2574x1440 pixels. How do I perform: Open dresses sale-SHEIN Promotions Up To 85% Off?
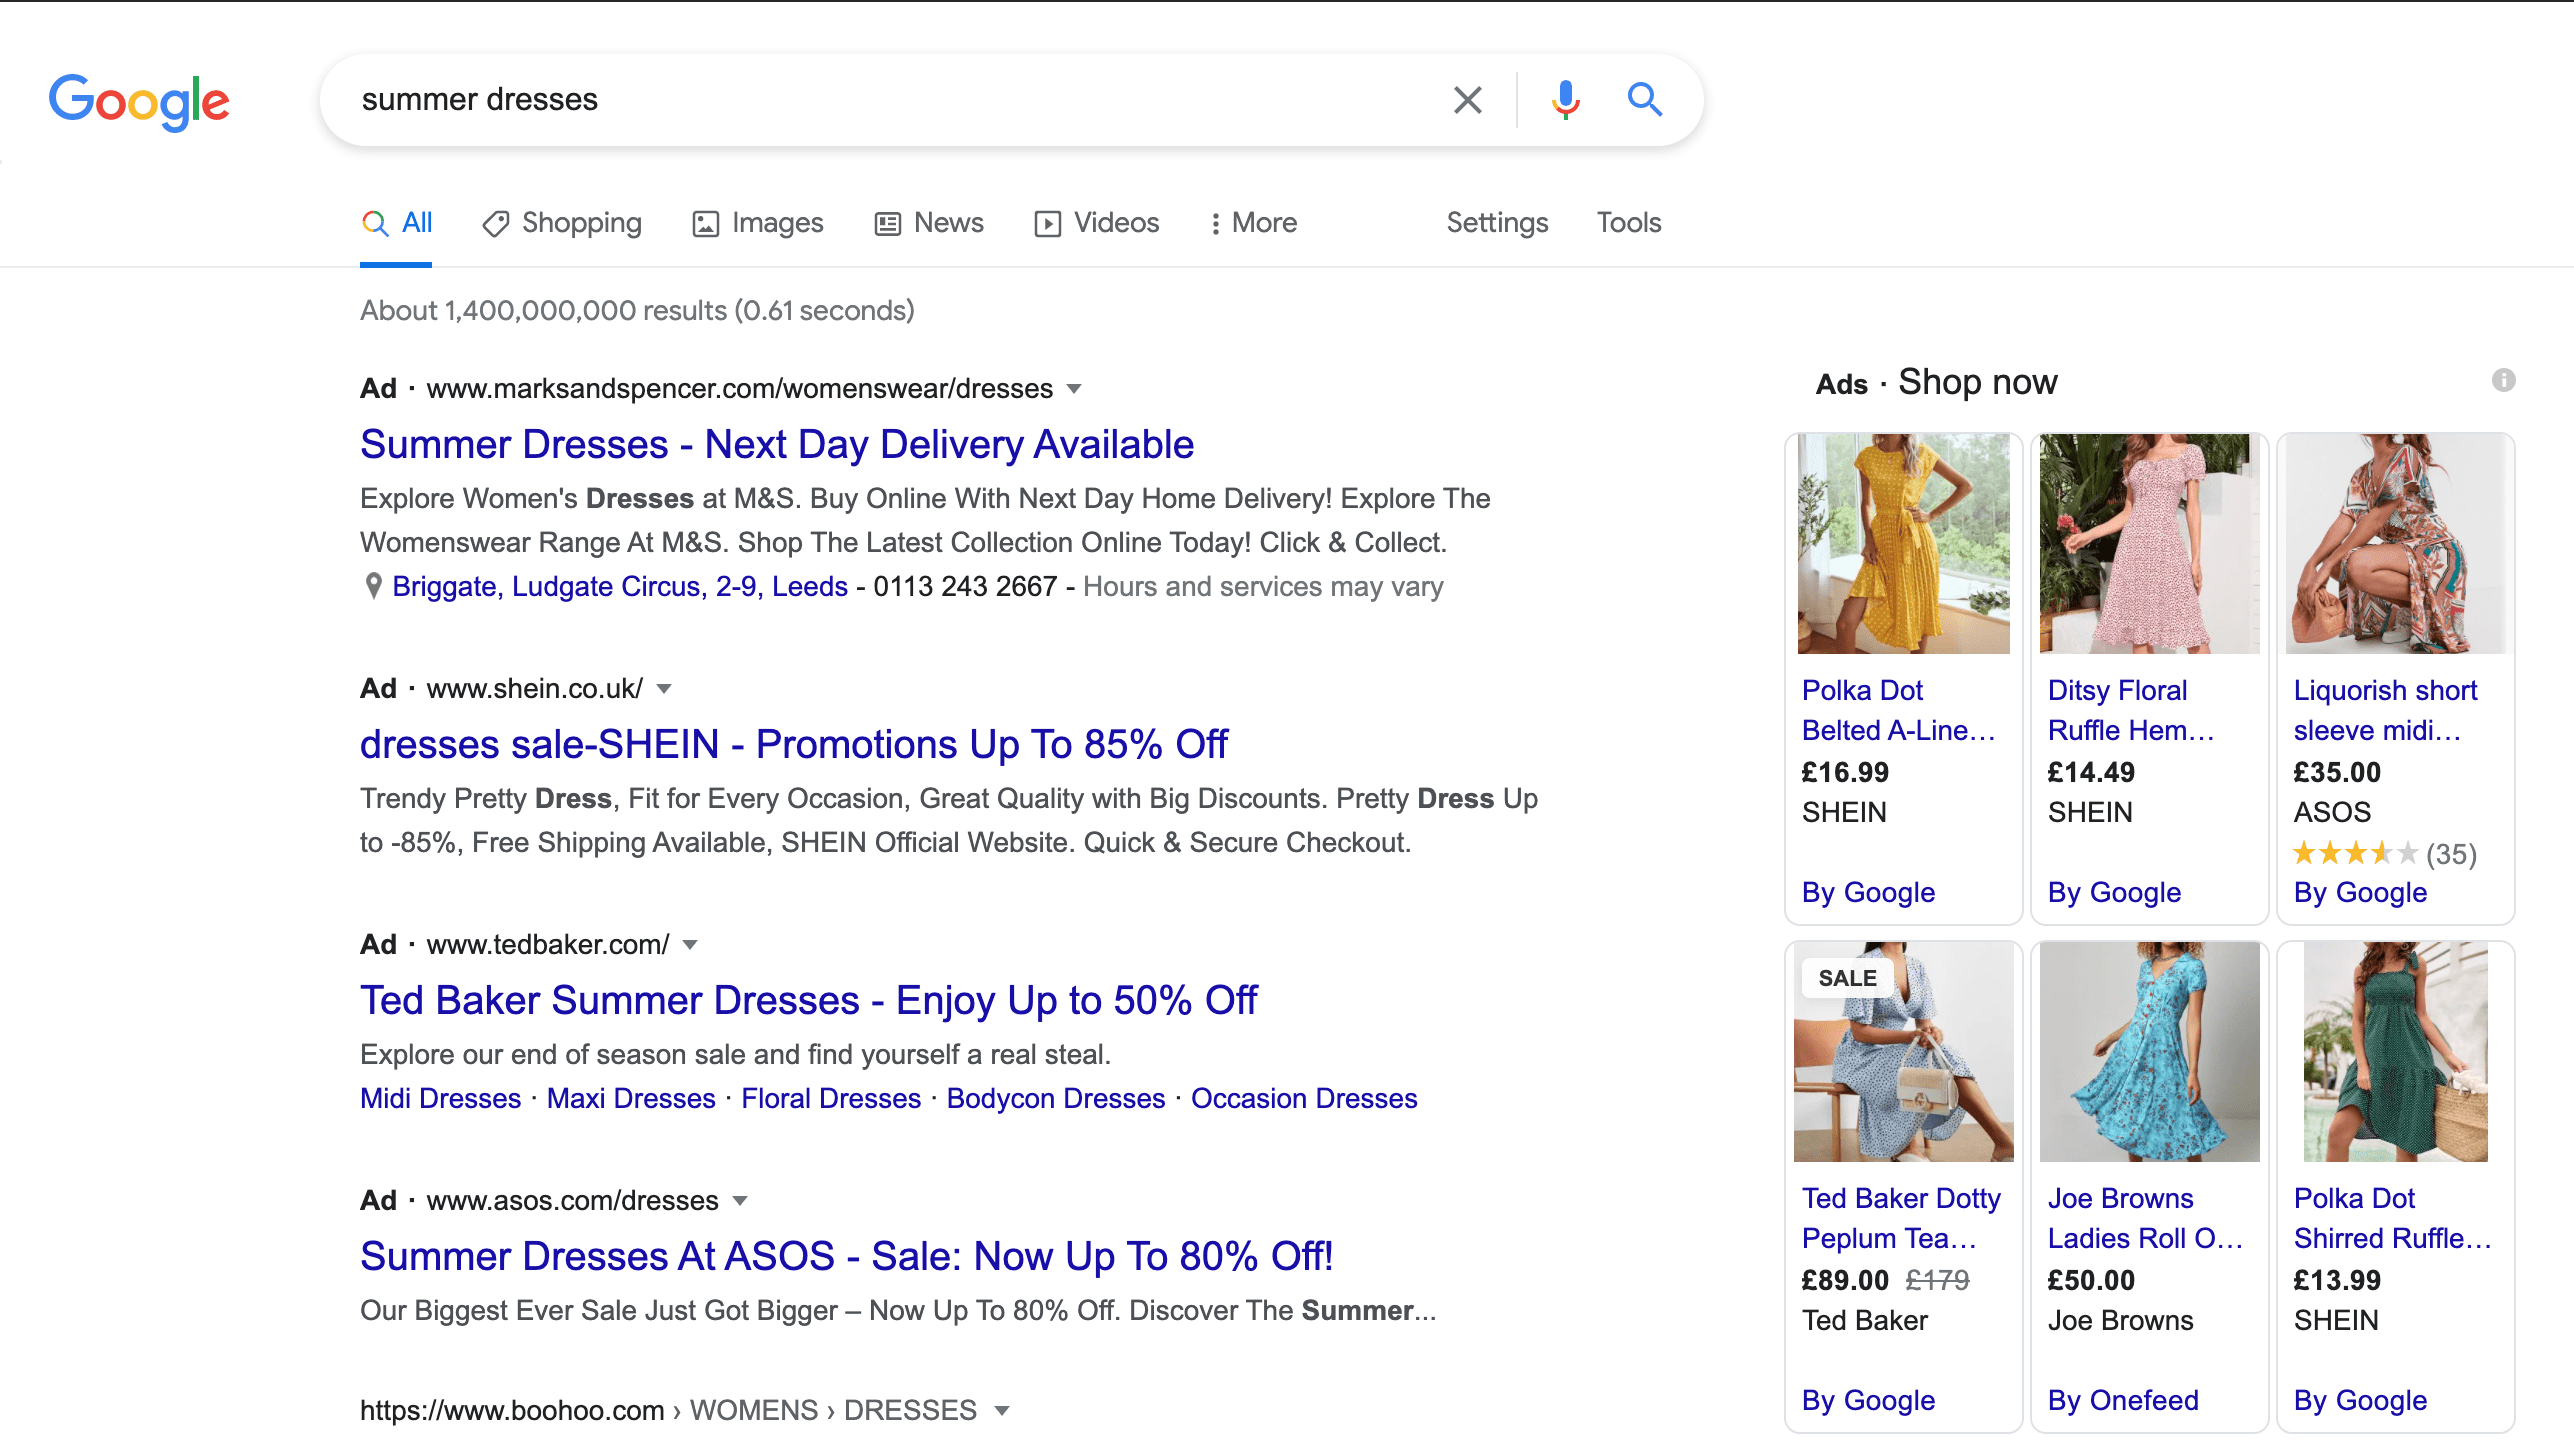[794, 744]
